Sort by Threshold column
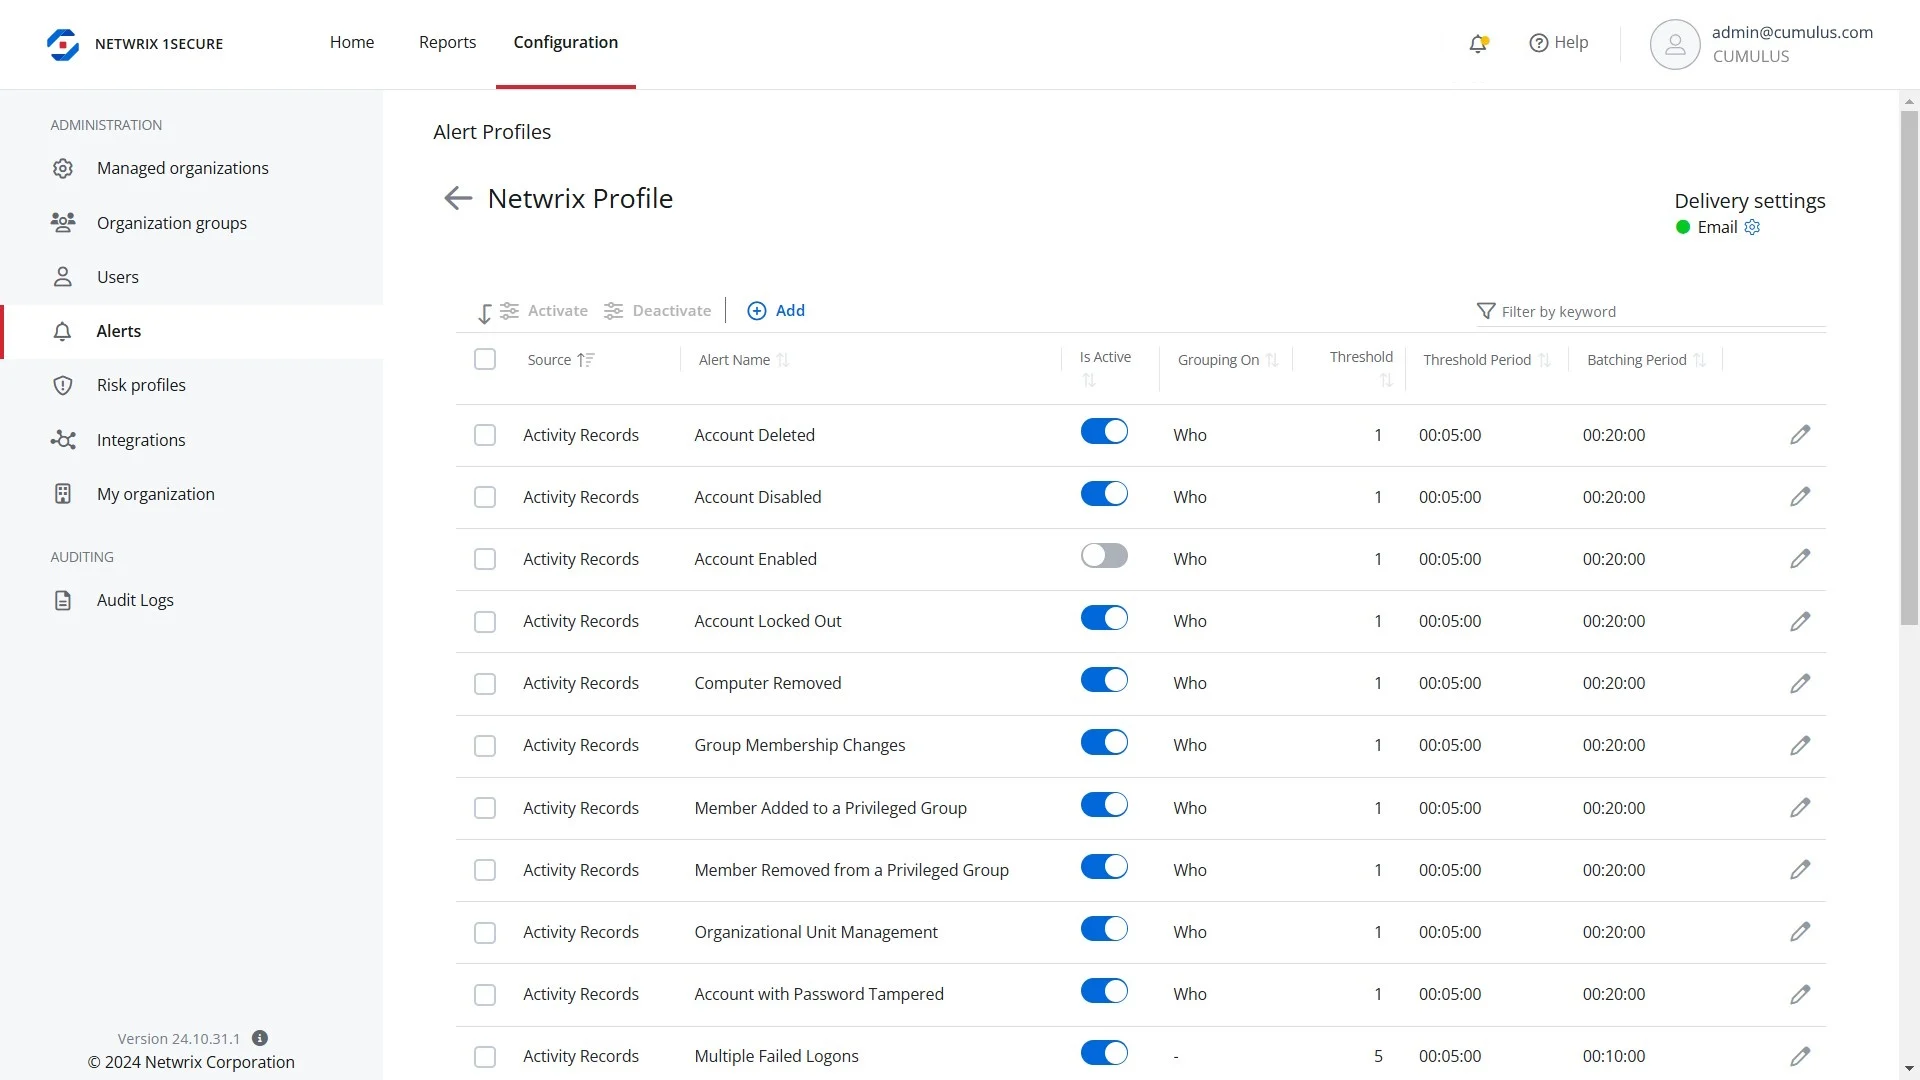Screen dimensions: 1920x1080 coord(1361,368)
